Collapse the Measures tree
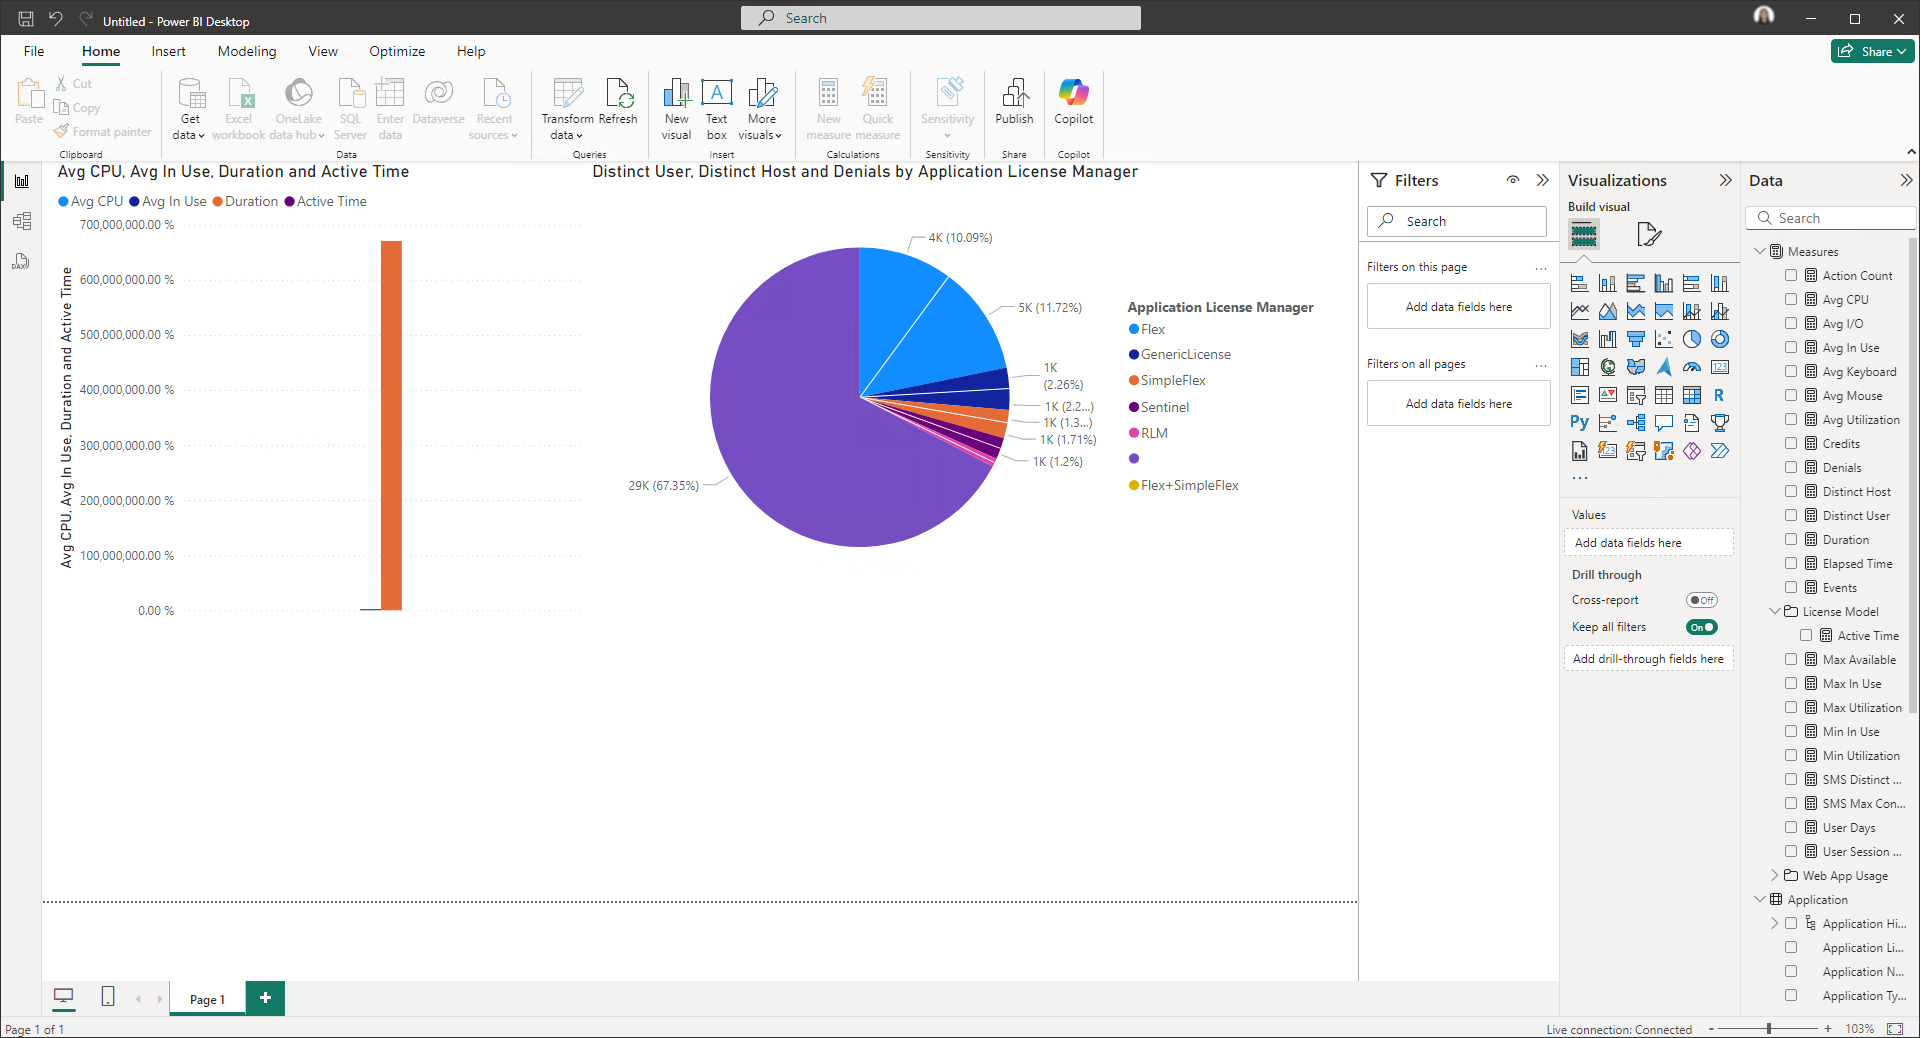This screenshot has height=1038, width=1920. [x=1761, y=251]
